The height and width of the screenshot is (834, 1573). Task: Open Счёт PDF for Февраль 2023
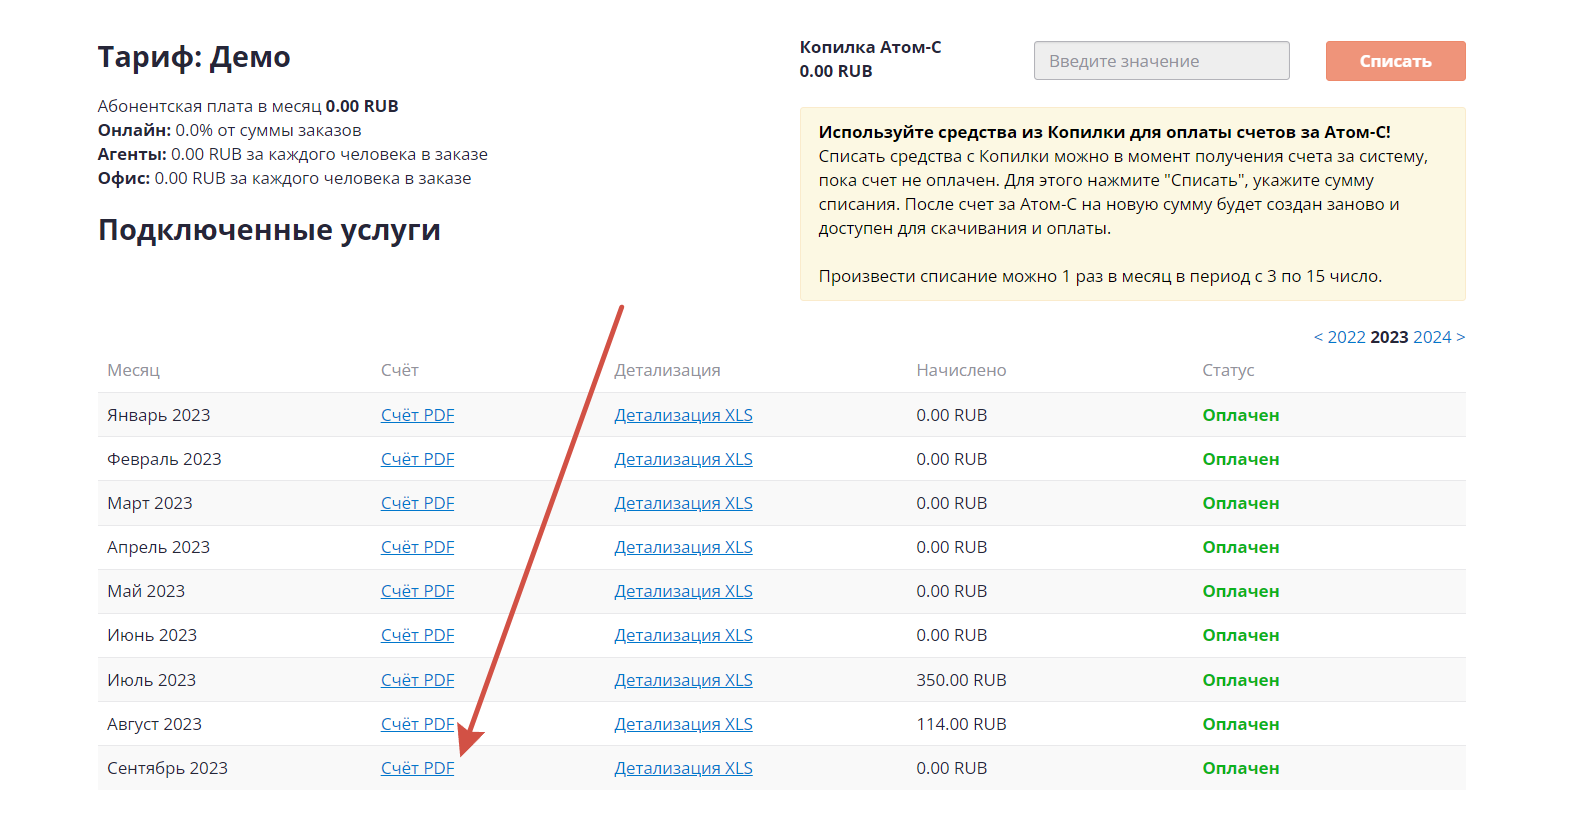point(417,459)
